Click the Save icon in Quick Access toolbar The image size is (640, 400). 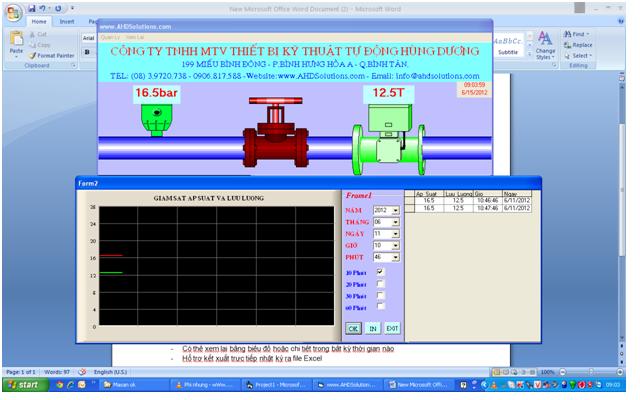pyautogui.click(x=33, y=9)
